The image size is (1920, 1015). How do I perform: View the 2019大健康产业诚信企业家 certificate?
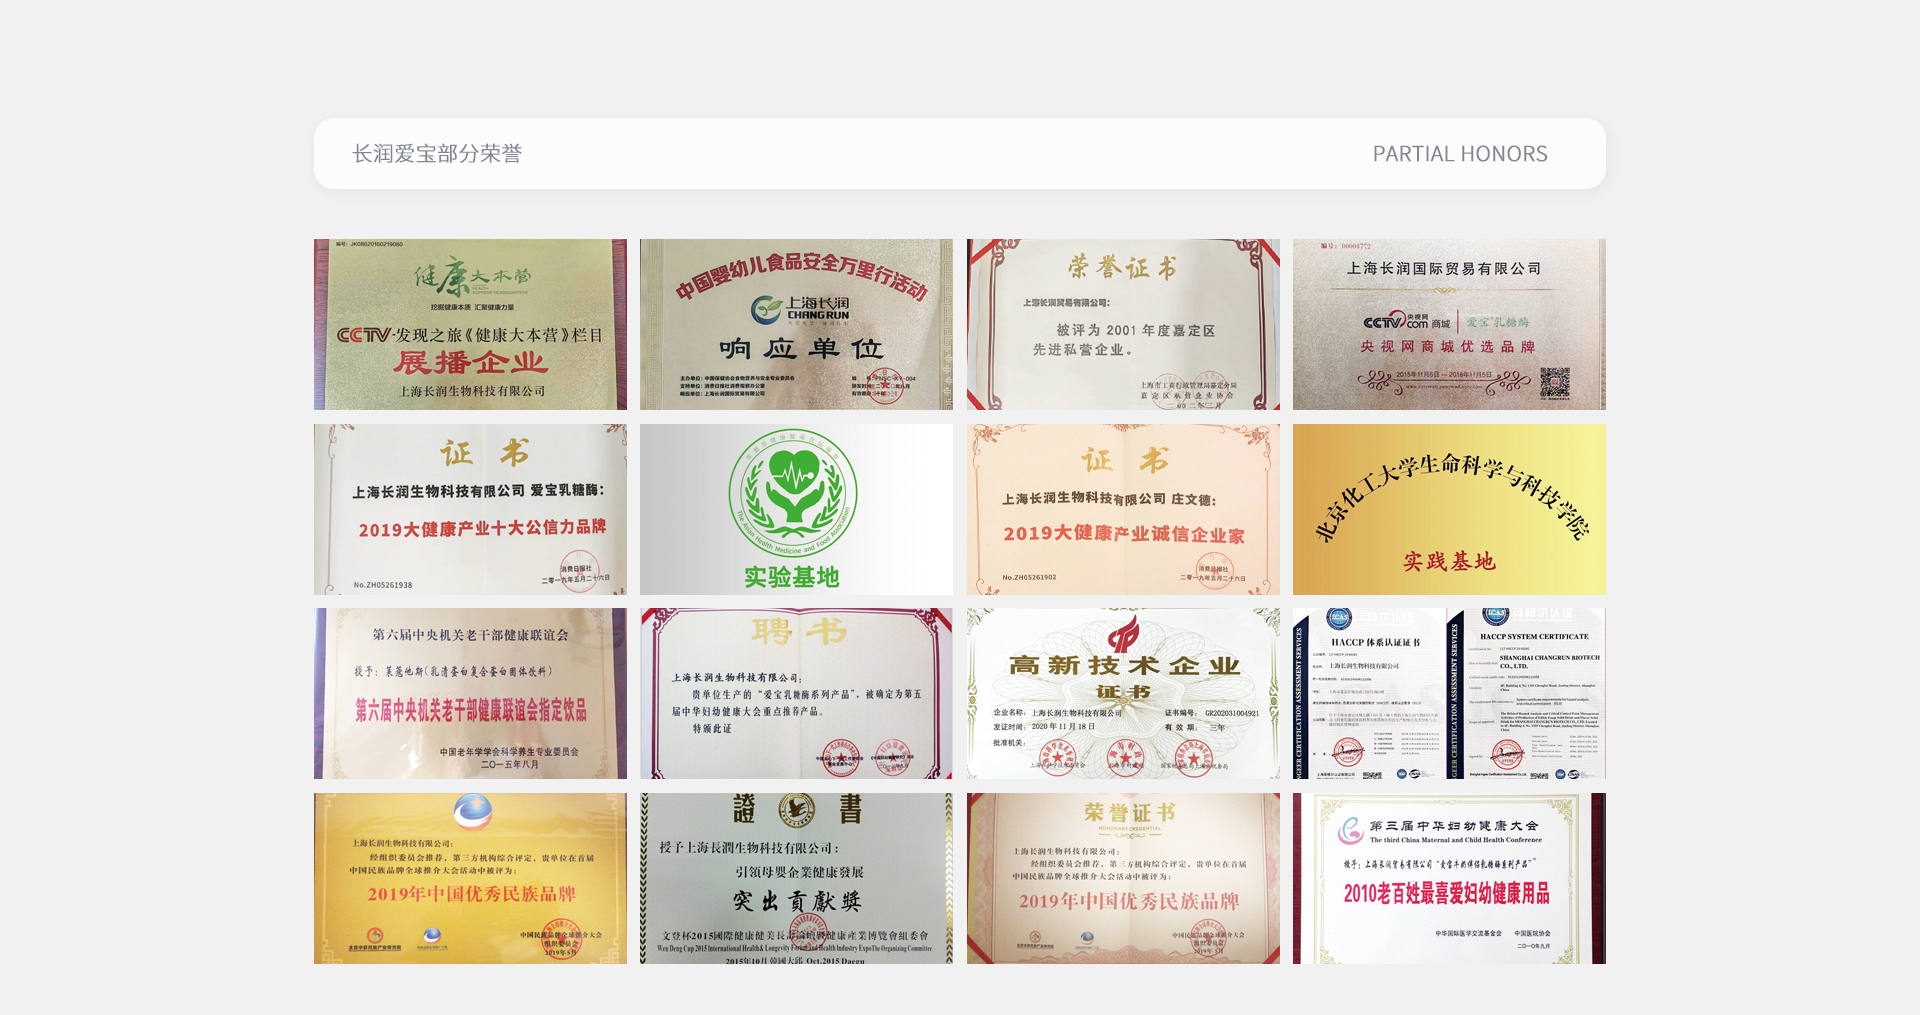click(1123, 509)
